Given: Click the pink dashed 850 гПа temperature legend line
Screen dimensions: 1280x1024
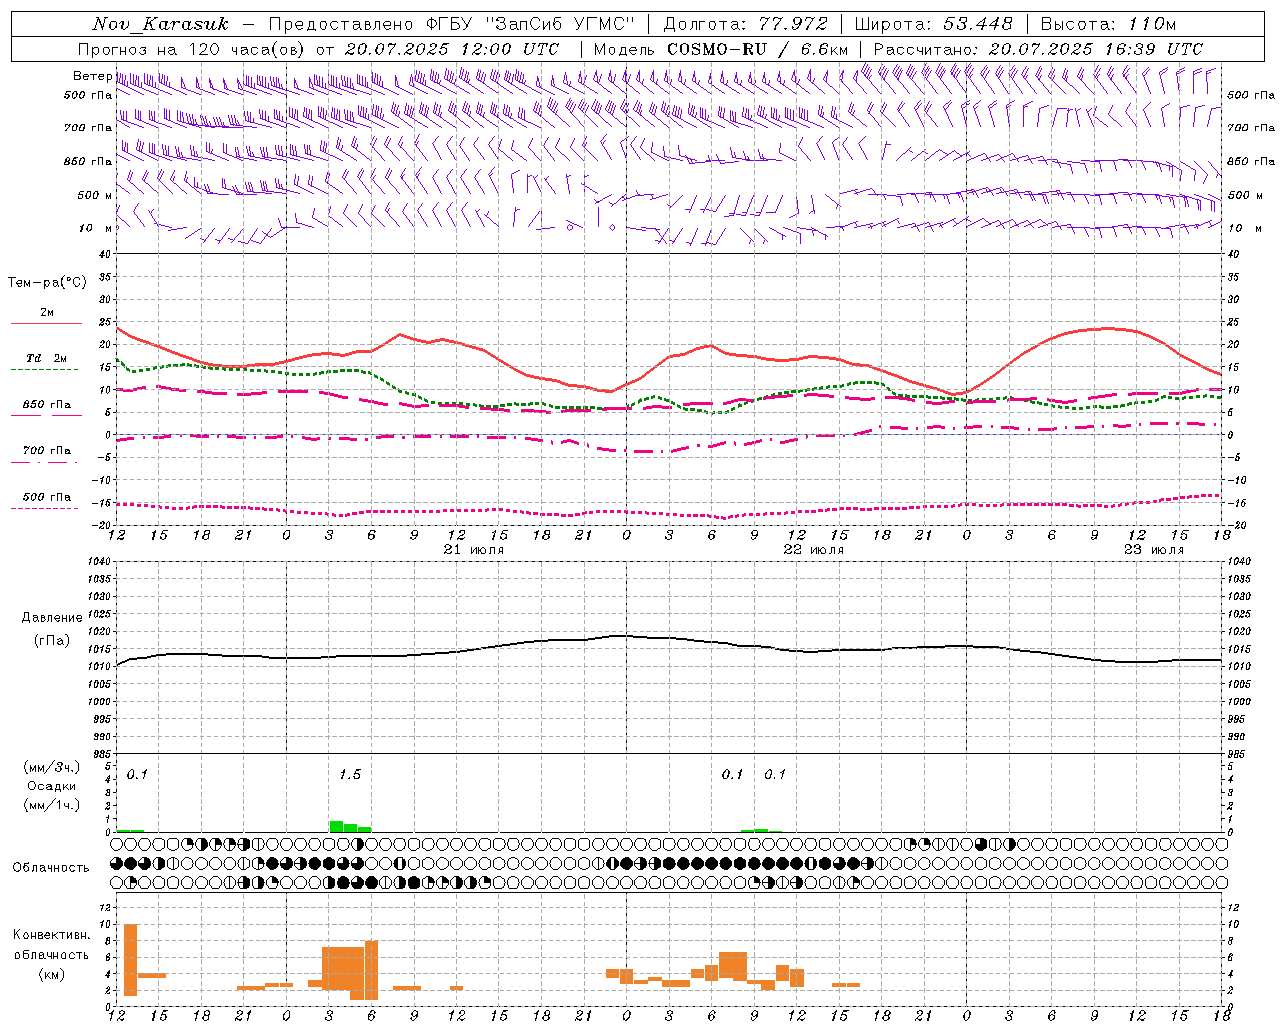Looking at the screenshot, I should pyautogui.click(x=46, y=416).
